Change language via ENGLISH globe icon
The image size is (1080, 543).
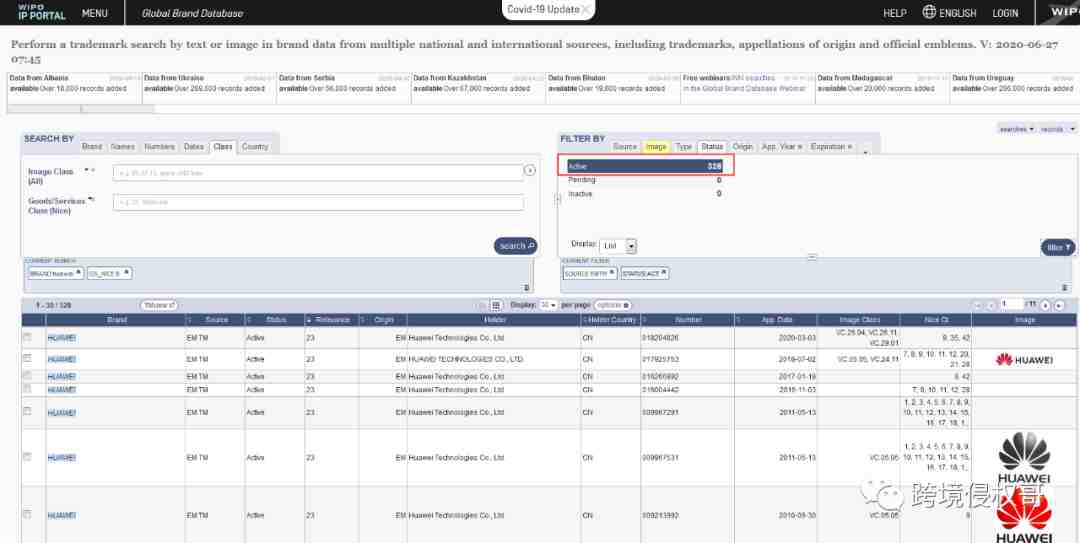point(949,12)
